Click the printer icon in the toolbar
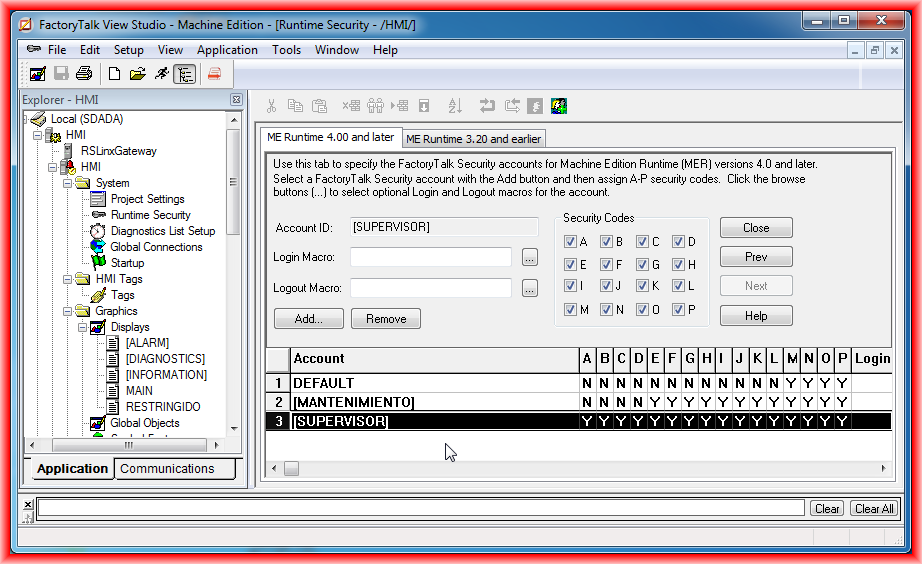Image resolution: width=922 pixels, height=564 pixels. (x=84, y=73)
